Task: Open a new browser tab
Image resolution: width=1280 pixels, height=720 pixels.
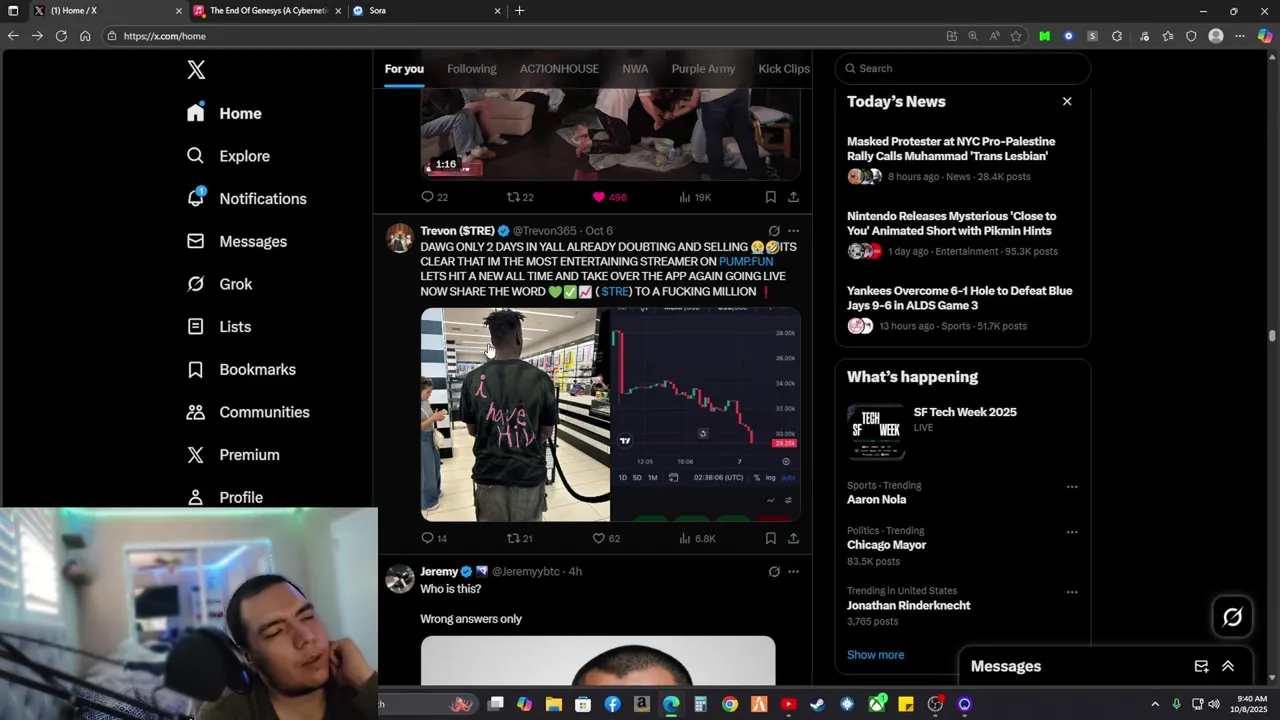Action: click(519, 11)
